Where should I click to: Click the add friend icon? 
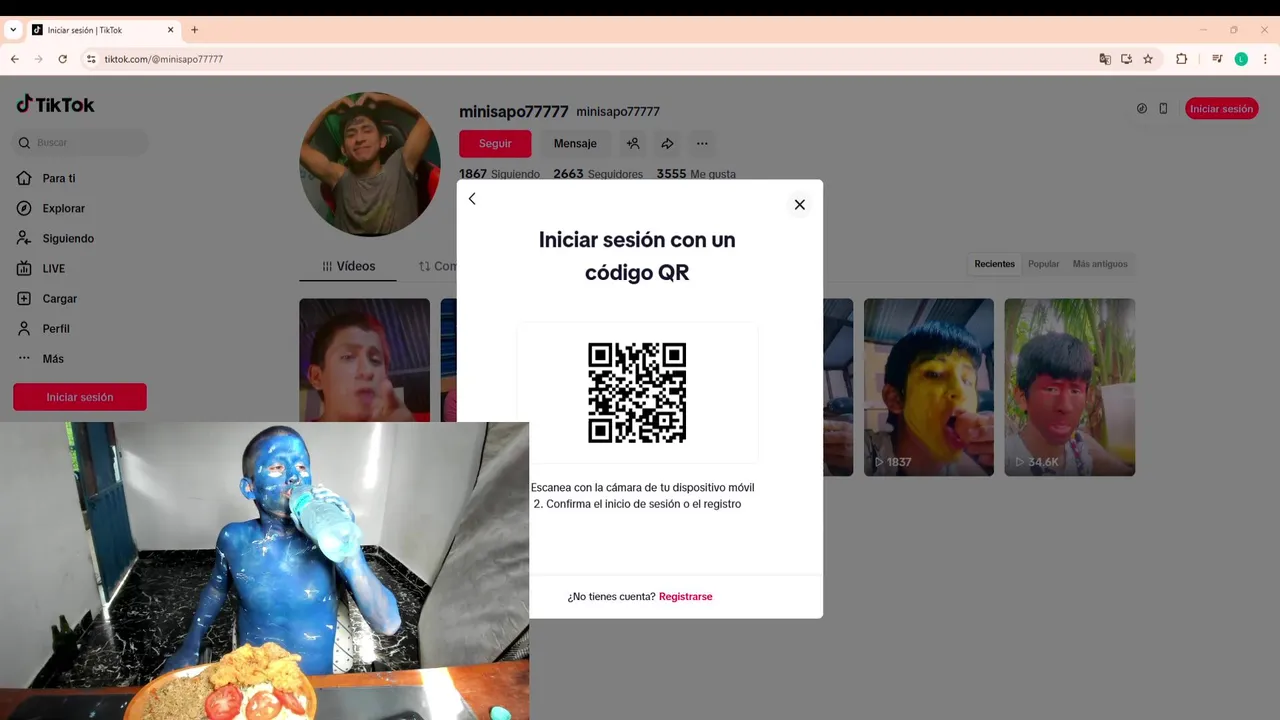tap(633, 144)
